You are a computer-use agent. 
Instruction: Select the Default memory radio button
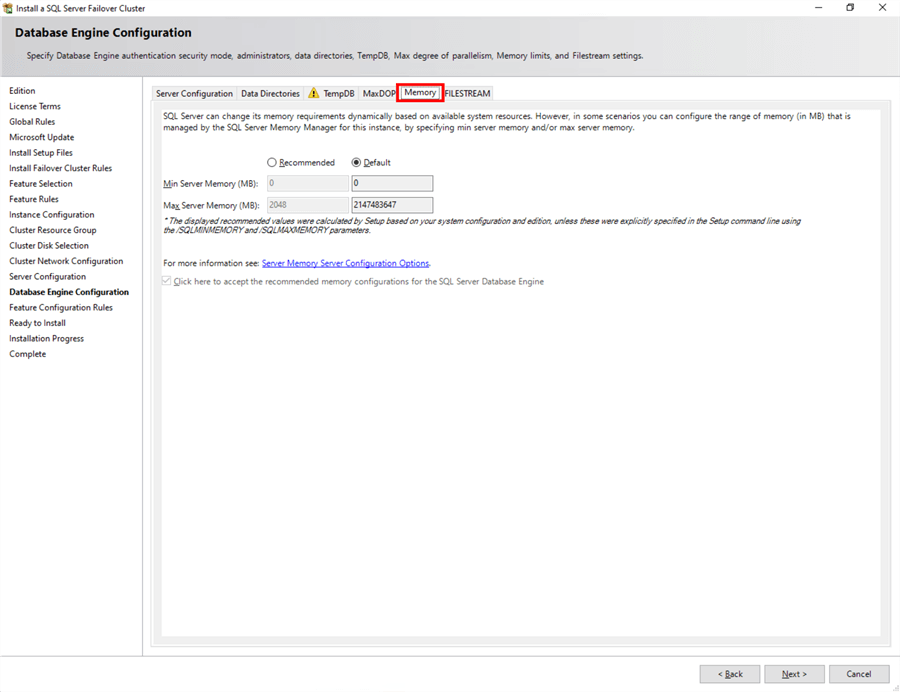click(356, 162)
